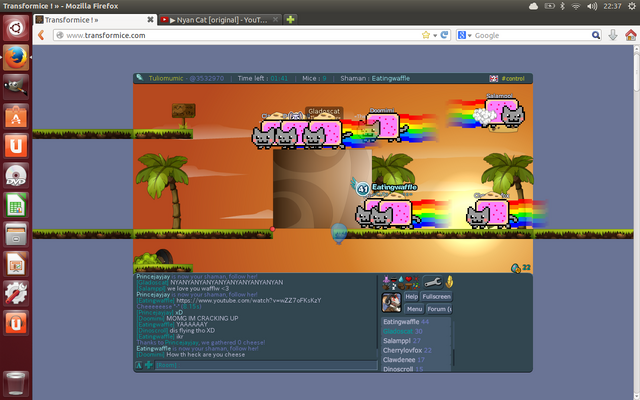Go to the Firefox home page
This screenshot has height=400, width=640.
point(630,35)
